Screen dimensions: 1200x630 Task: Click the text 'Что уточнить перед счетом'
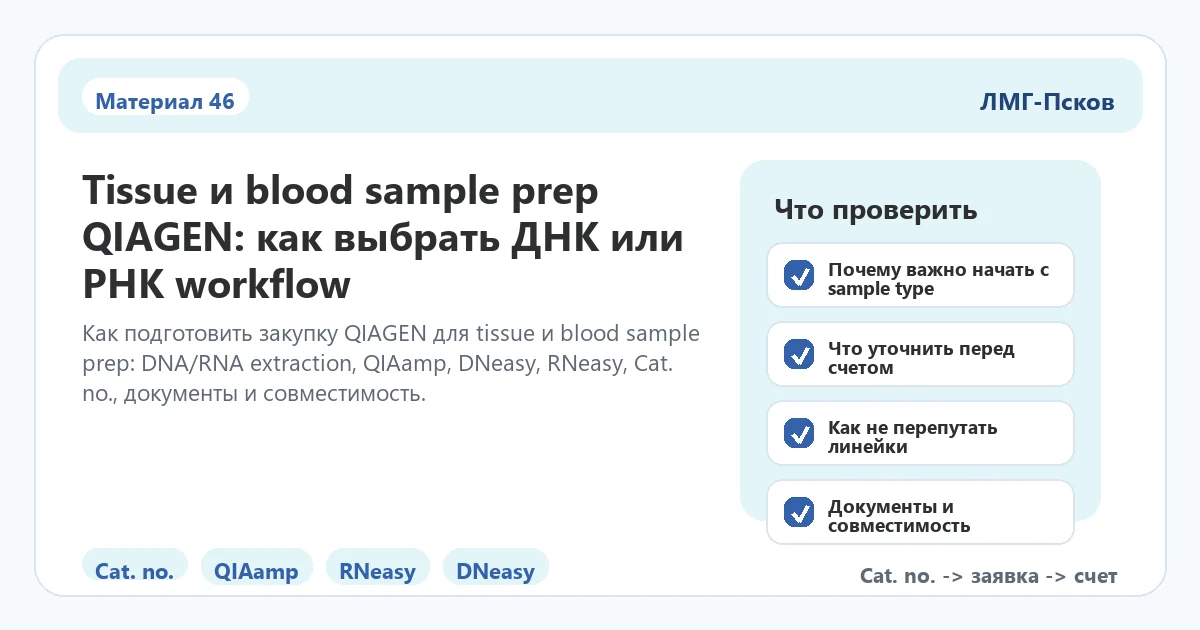tap(921, 358)
